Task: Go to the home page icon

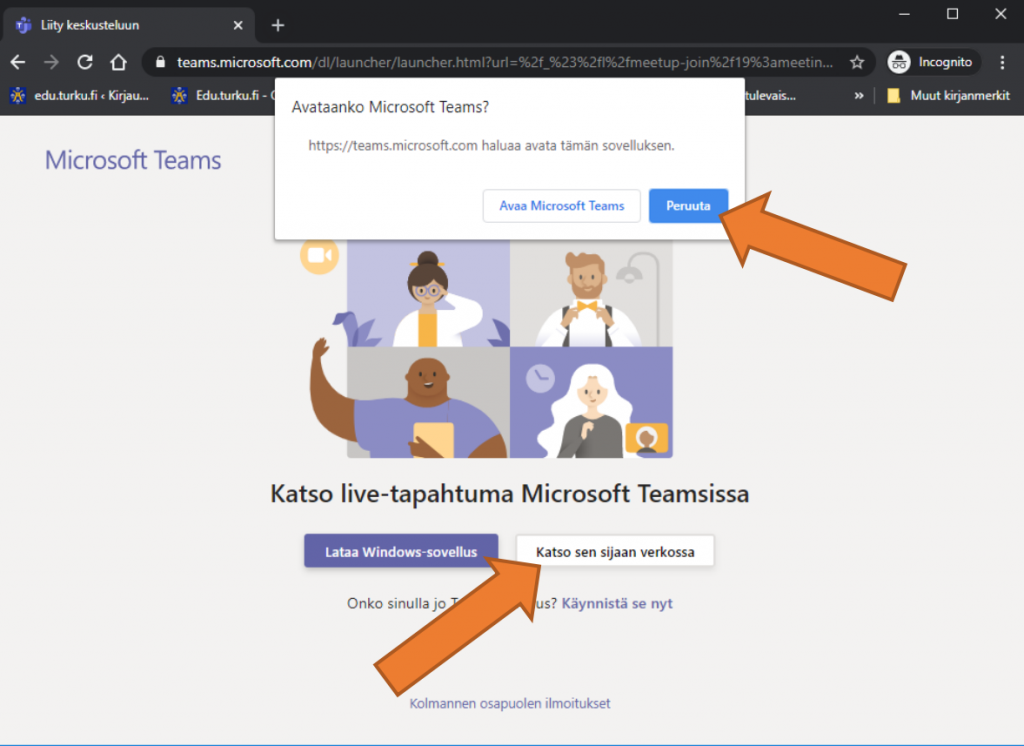Action: [x=118, y=62]
